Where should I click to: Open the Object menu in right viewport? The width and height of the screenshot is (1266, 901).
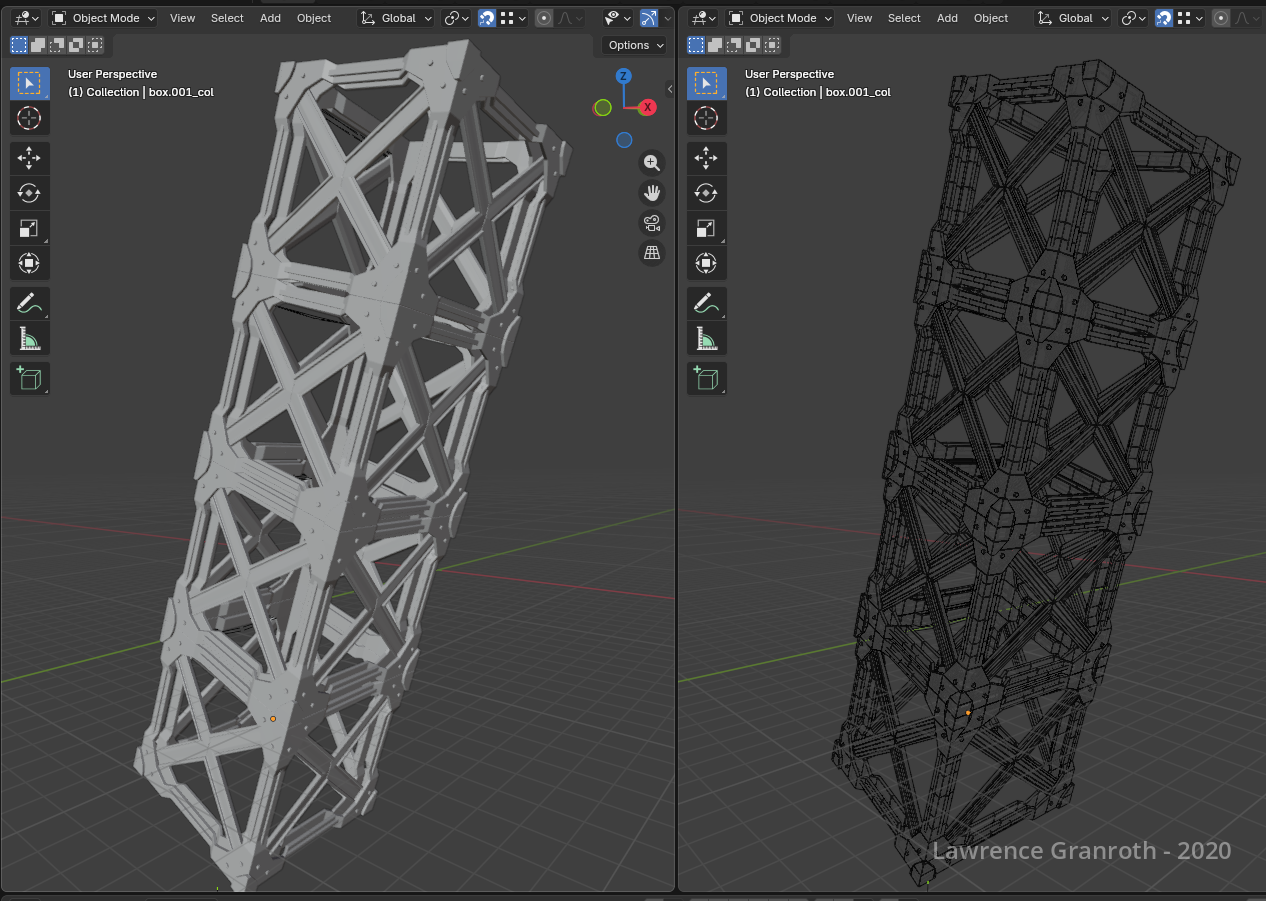(990, 18)
